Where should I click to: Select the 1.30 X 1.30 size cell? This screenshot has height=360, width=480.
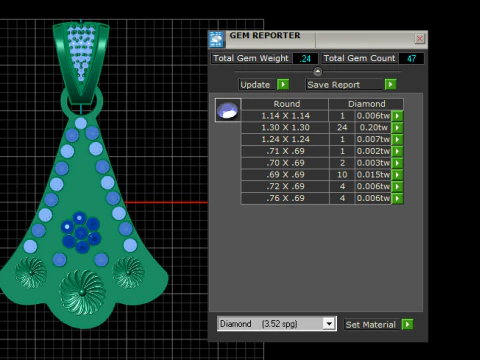pos(285,127)
